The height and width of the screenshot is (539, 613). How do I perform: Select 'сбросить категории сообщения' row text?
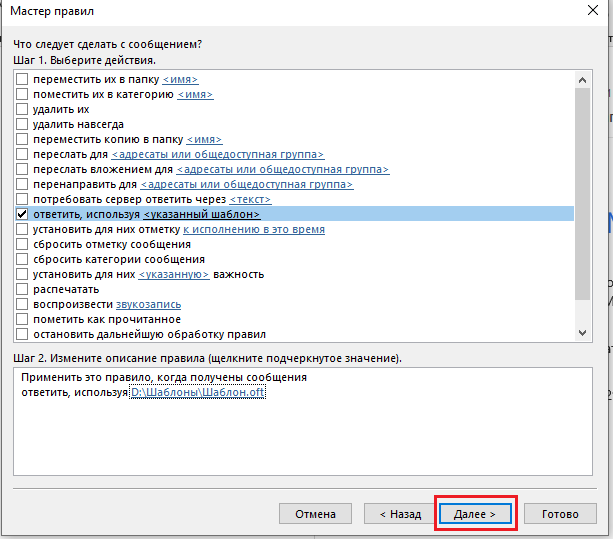(119, 260)
